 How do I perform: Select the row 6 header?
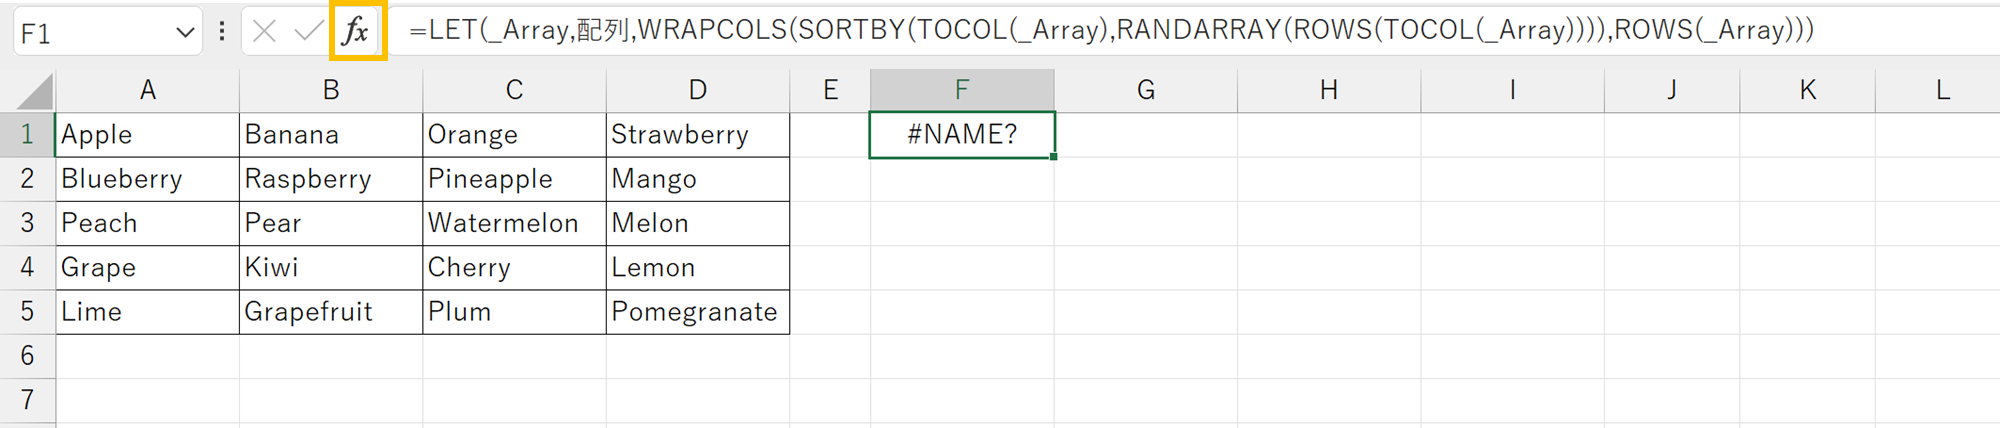27,355
